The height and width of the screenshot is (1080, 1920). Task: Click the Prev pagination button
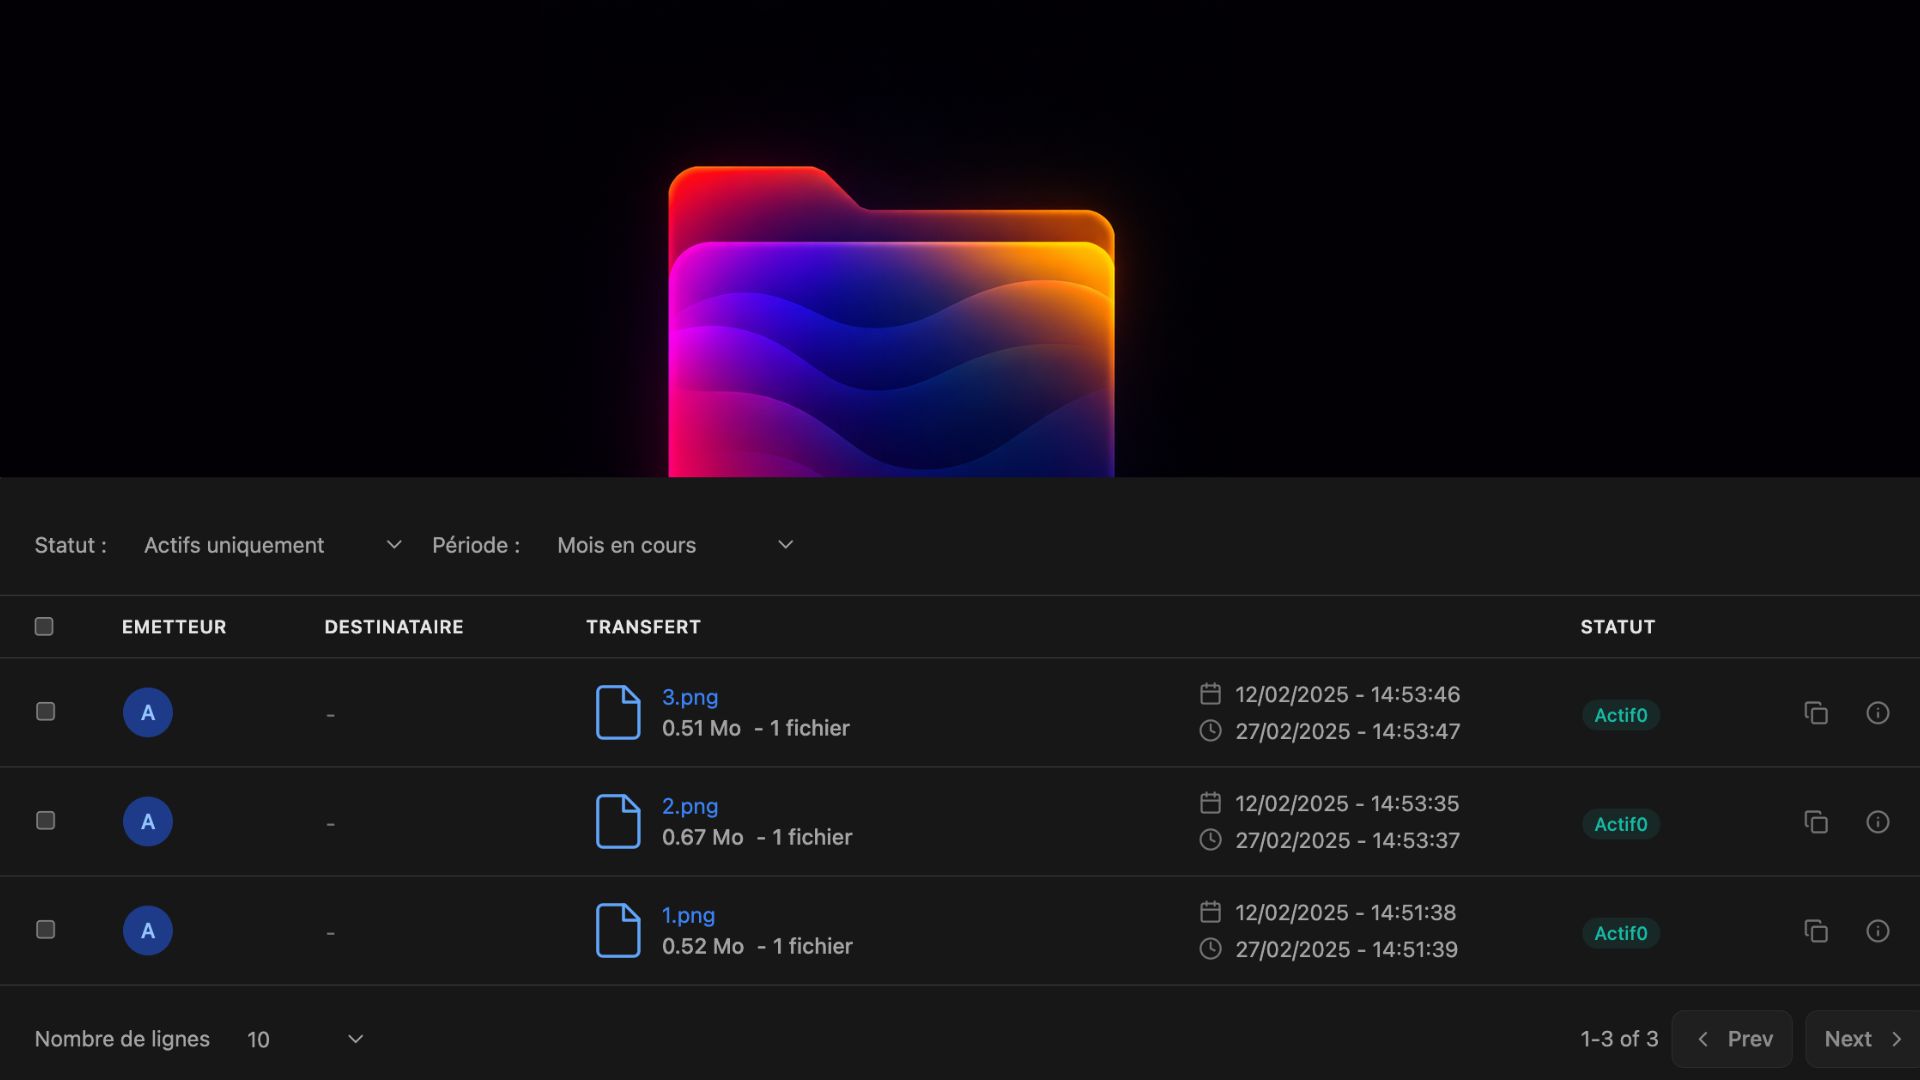tap(1733, 1039)
